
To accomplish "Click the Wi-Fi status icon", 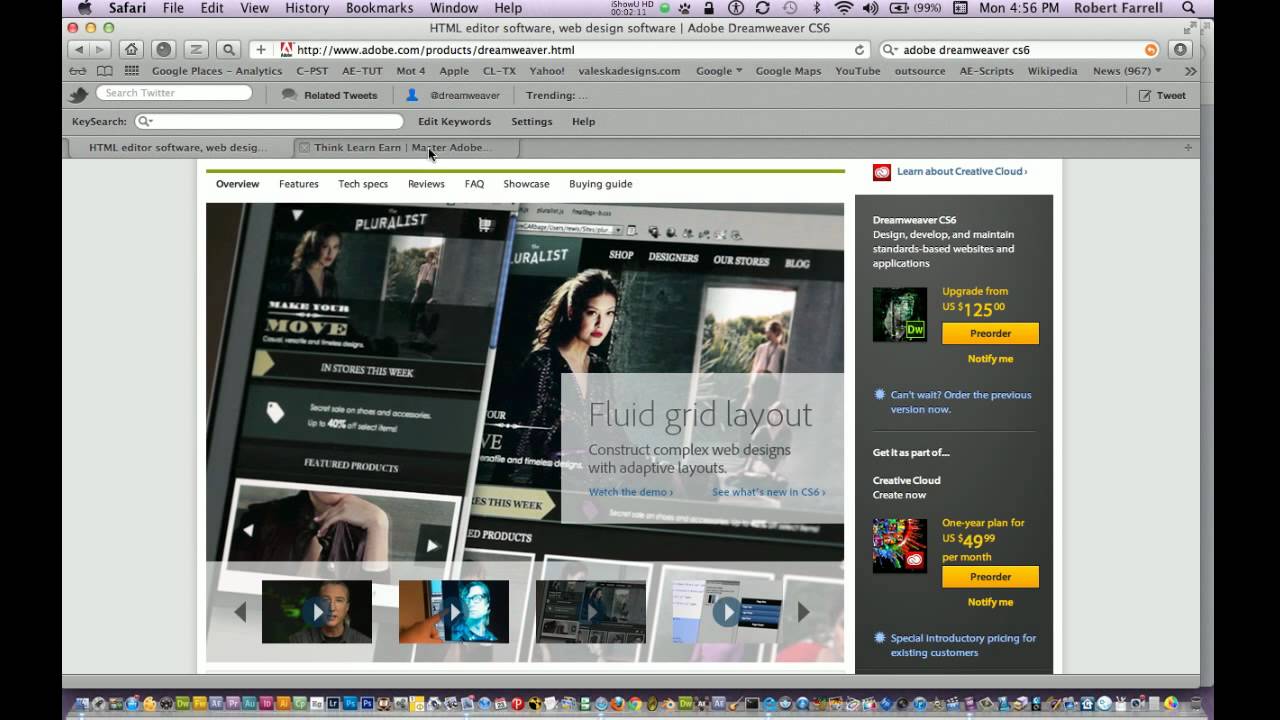I will pyautogui.click(x=844, y=8).
